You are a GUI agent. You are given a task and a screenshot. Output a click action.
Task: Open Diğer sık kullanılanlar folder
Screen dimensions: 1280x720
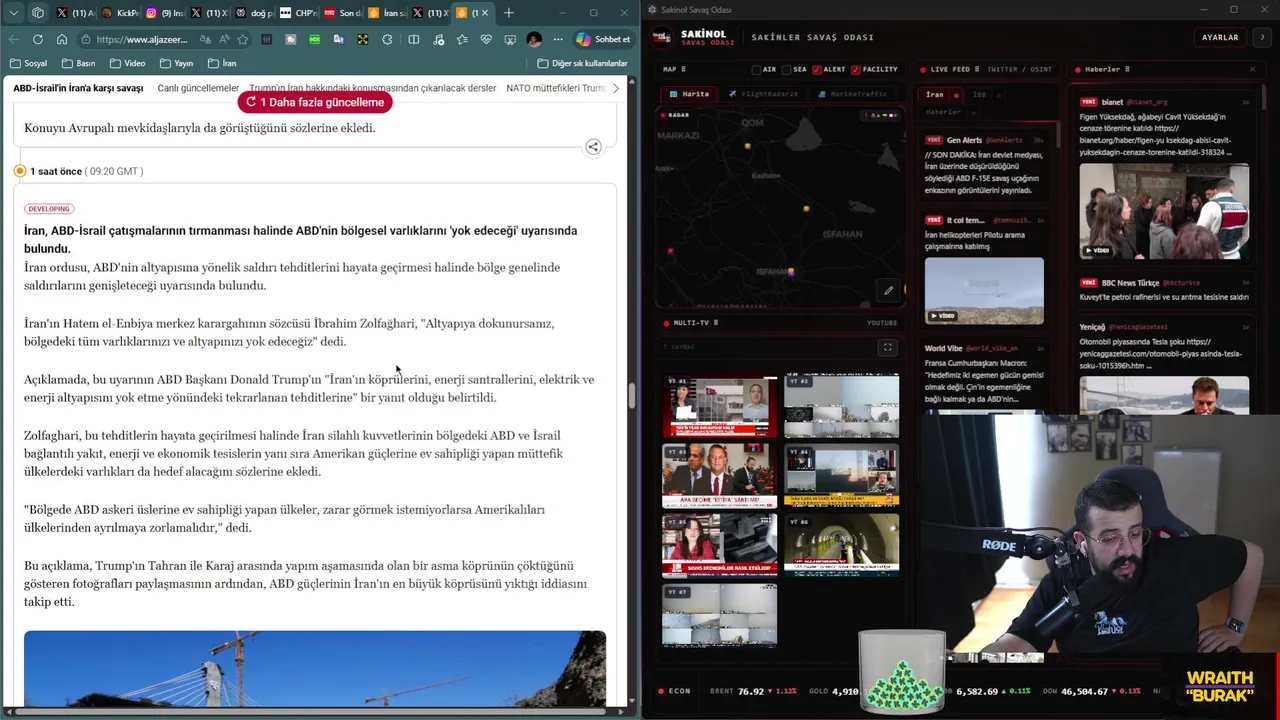coord(583,63)
